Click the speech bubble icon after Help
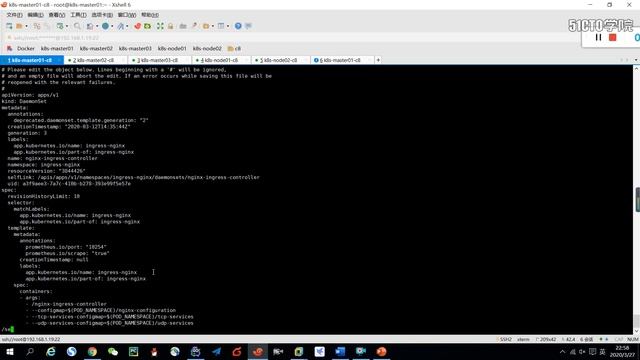640x360 pixels. (x=249, y=26)
